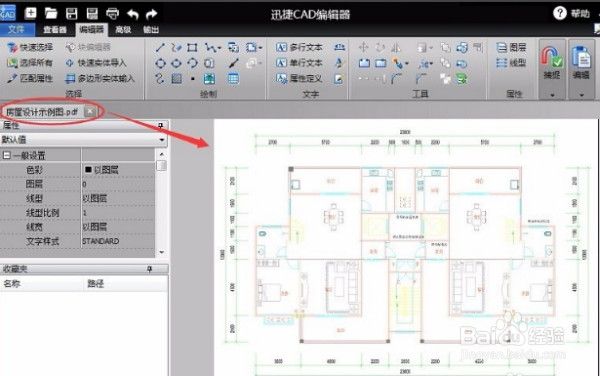The height and width of the screenshot is (376, 600).
Task: Click the Fillet corner tool icon
Action: [396, 79]
